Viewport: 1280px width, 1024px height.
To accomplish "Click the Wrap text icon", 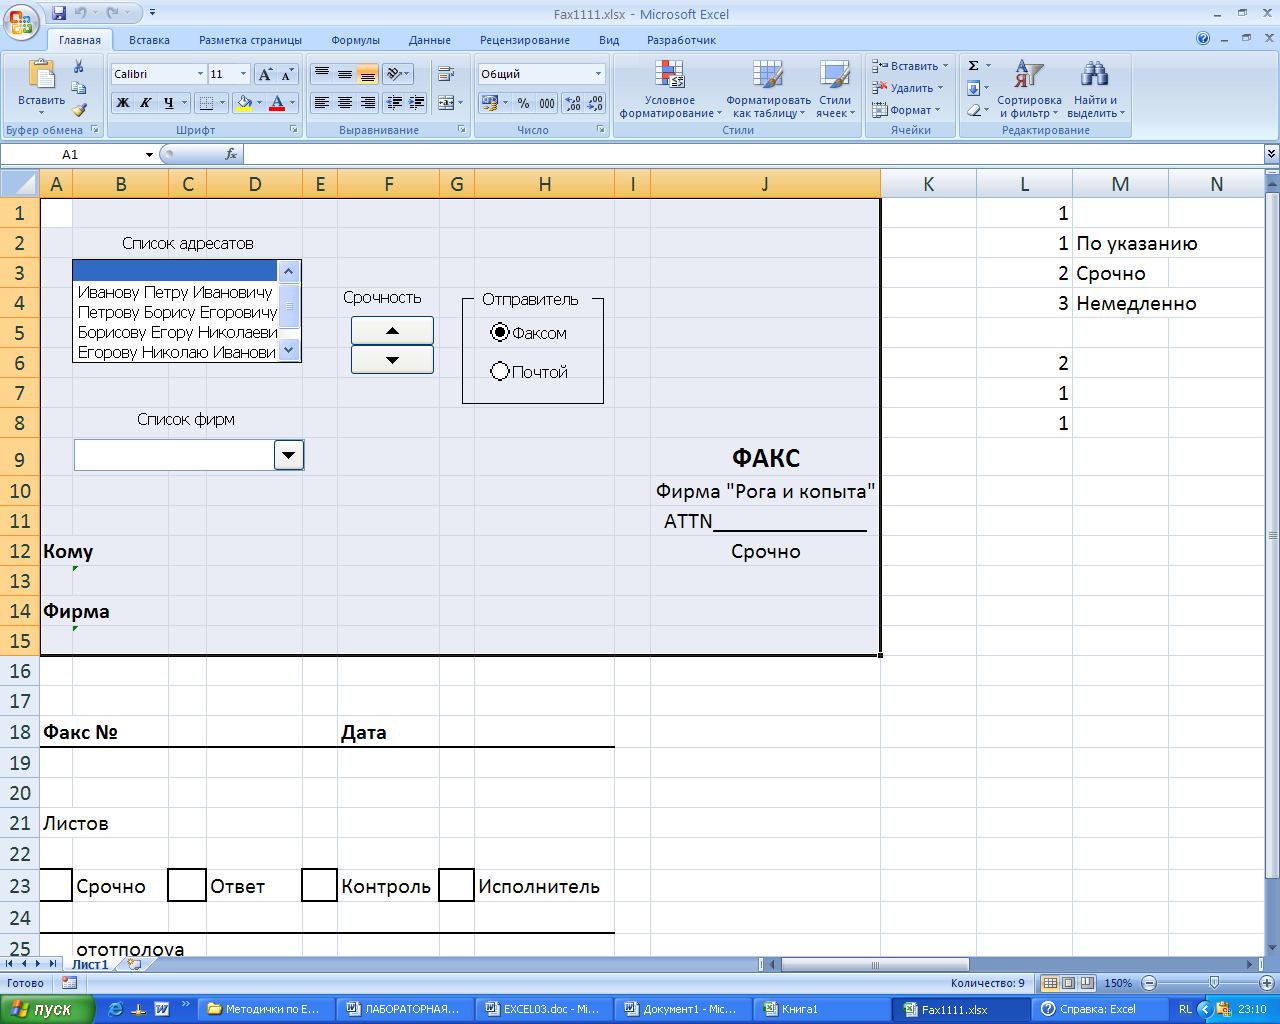I will point(446,74).
